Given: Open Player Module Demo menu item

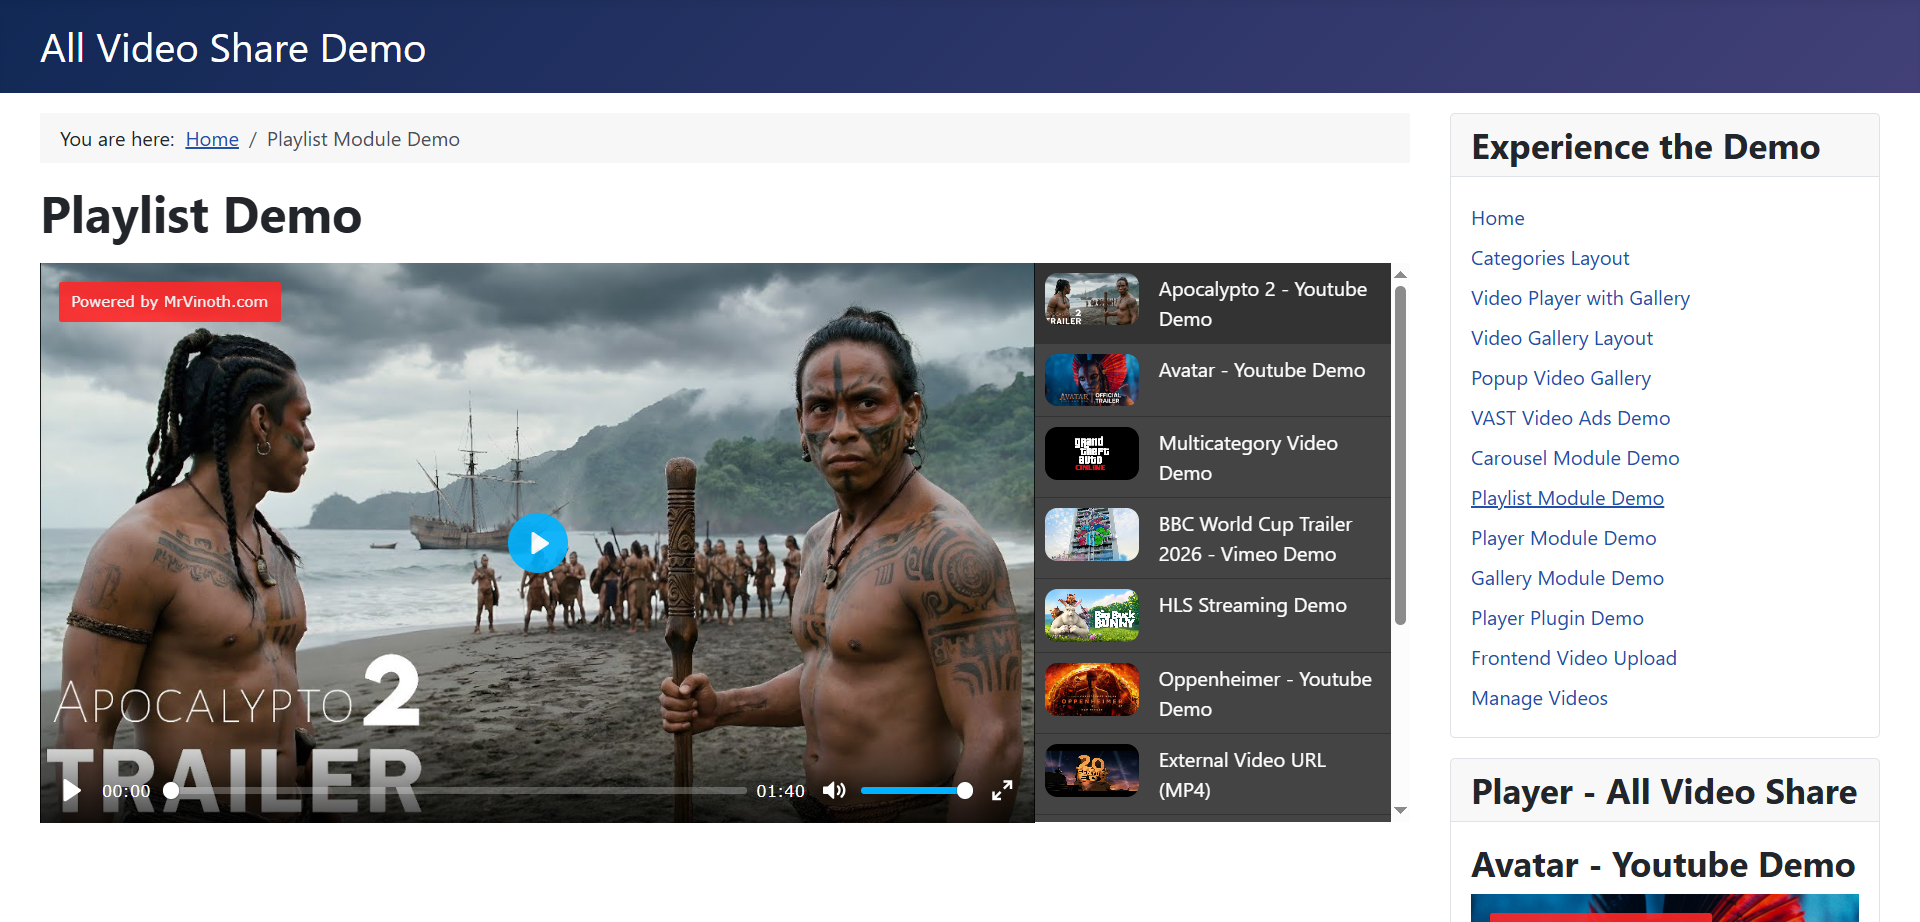Looking at the screenshot, I should click(1564, 538).
